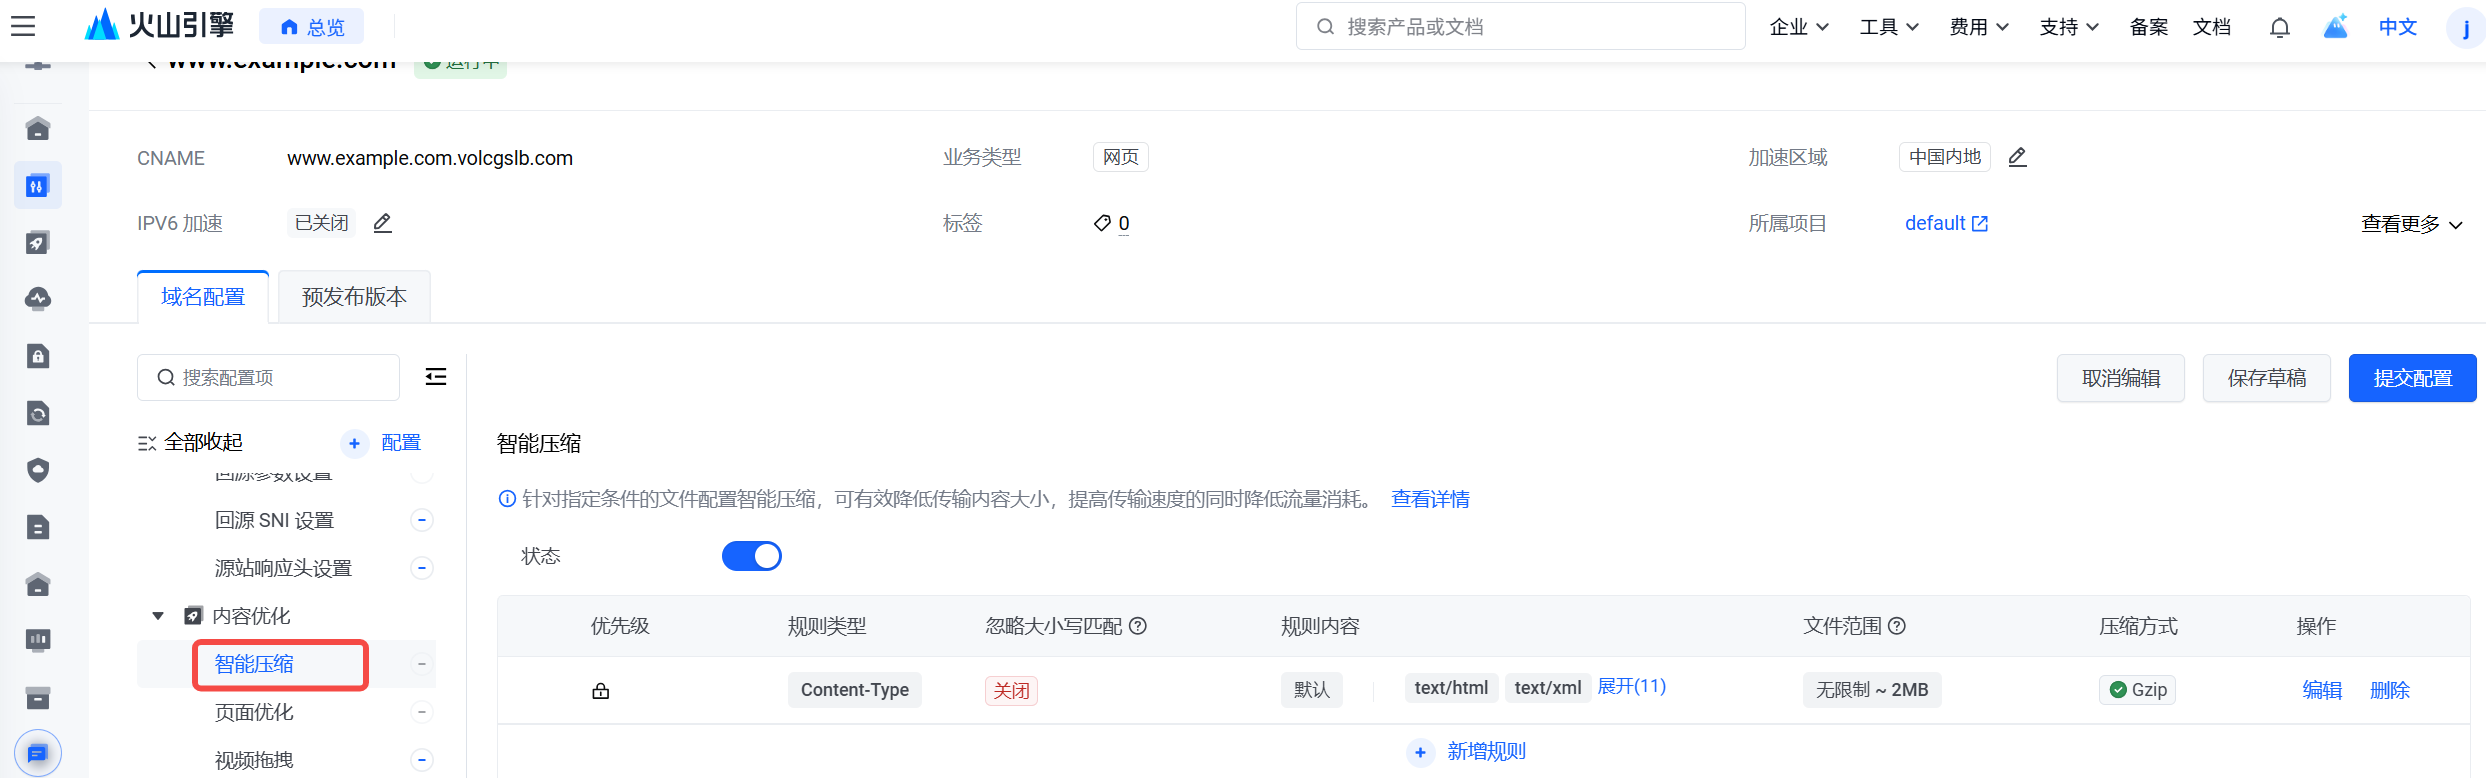The width and height of the screenshot is (2486, 778).
Task: Toggle the minus button next to 回源 SNI 设置
Action: [422, 520]
